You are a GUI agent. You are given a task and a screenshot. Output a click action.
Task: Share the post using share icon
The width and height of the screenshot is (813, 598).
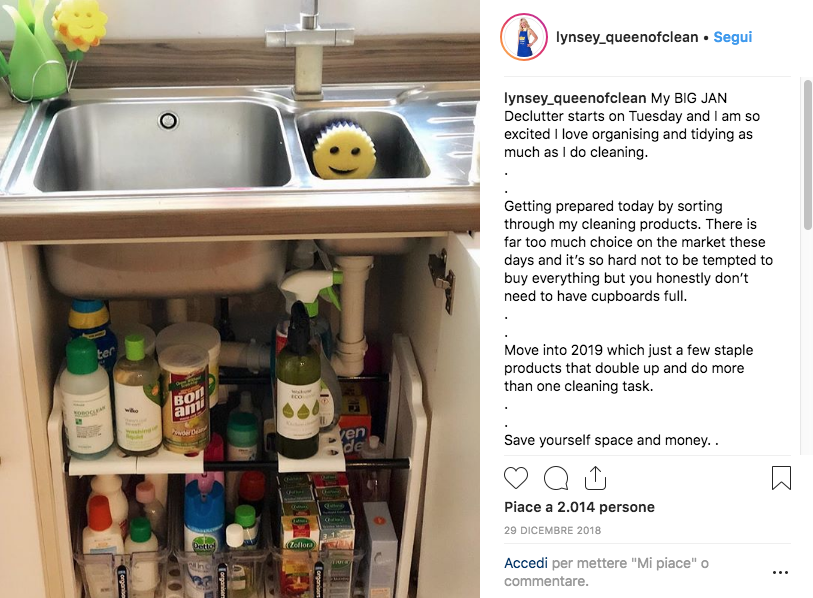click(x=595, y=478)
